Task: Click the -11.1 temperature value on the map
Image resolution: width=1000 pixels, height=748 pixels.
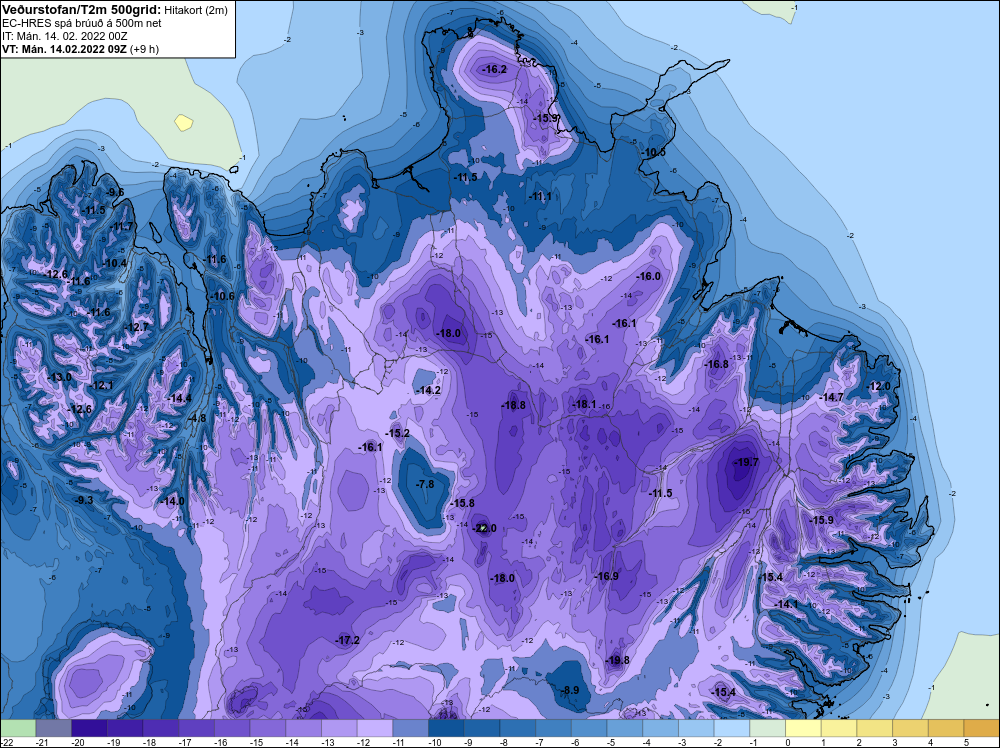Action: (540, 196)
